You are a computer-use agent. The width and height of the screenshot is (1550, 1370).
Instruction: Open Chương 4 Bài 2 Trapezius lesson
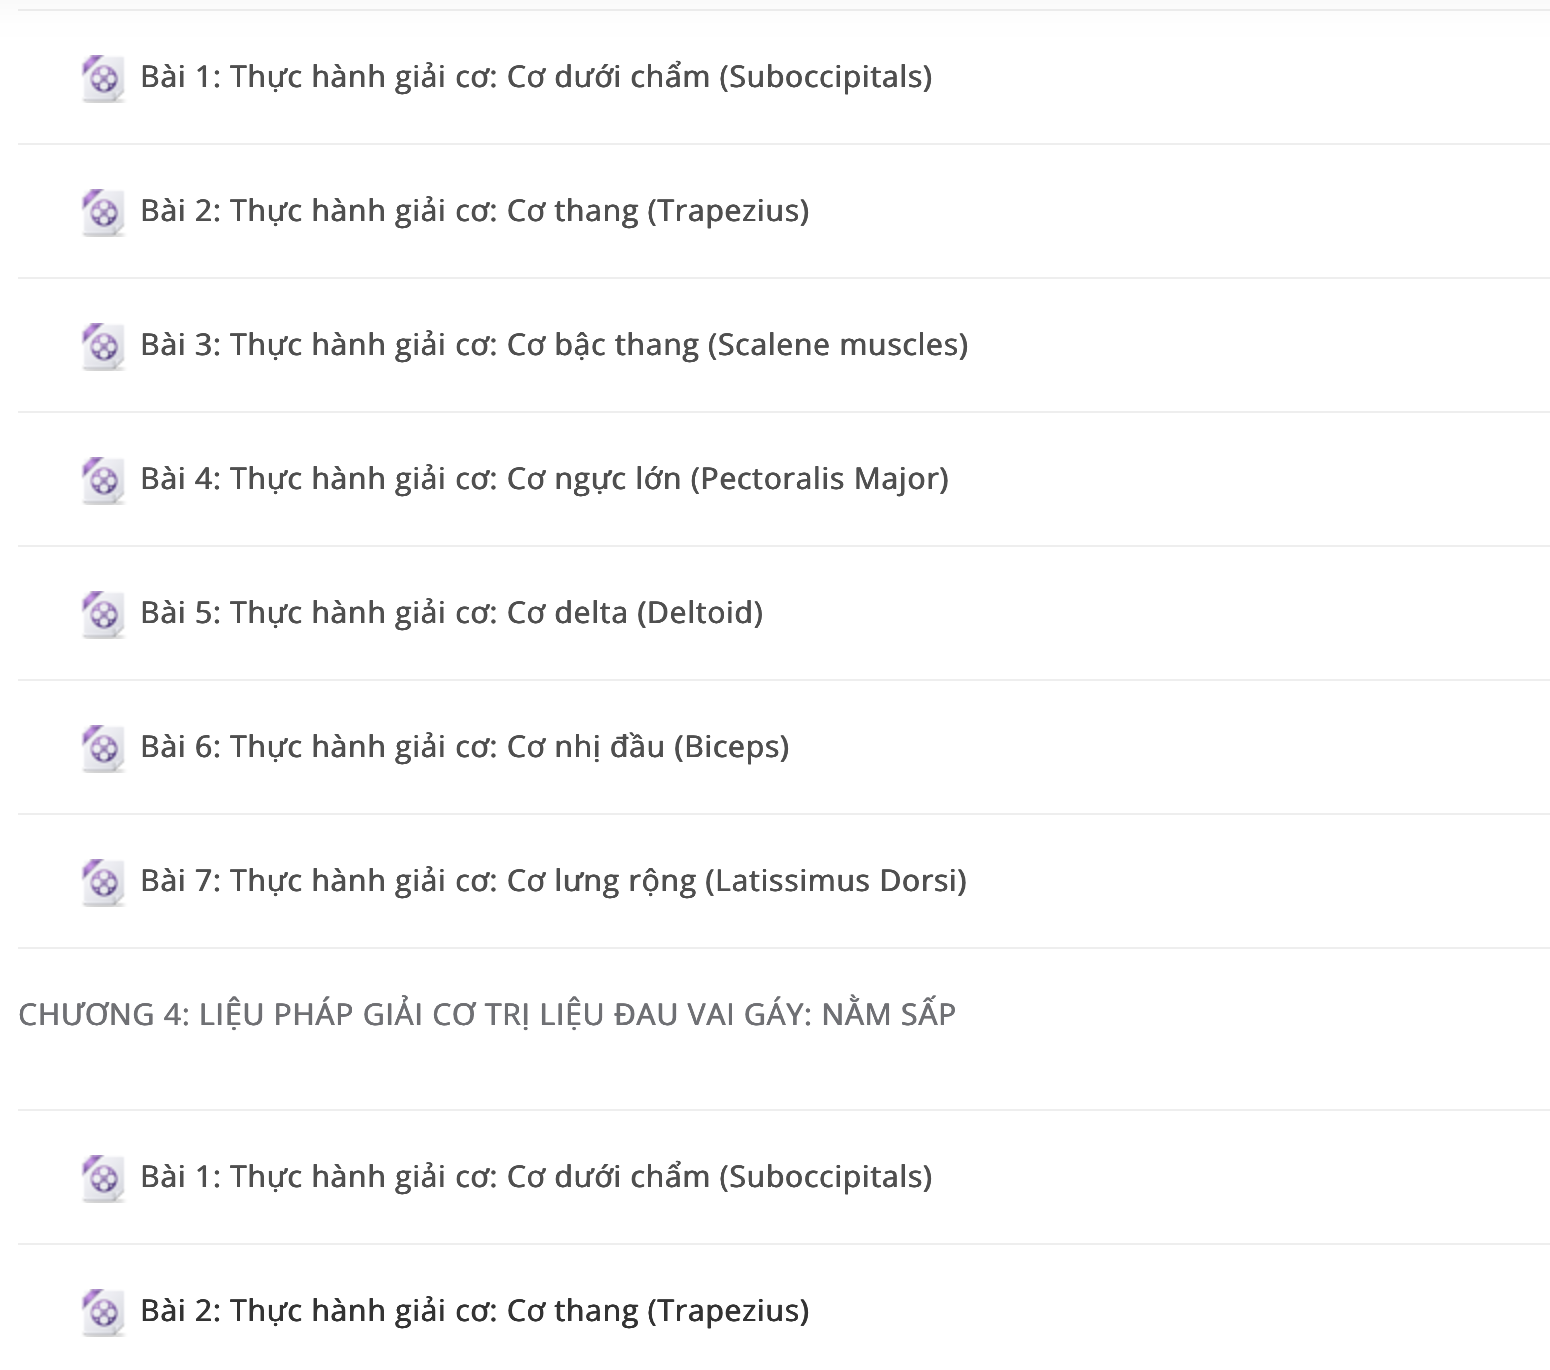tap(475, 1311)
